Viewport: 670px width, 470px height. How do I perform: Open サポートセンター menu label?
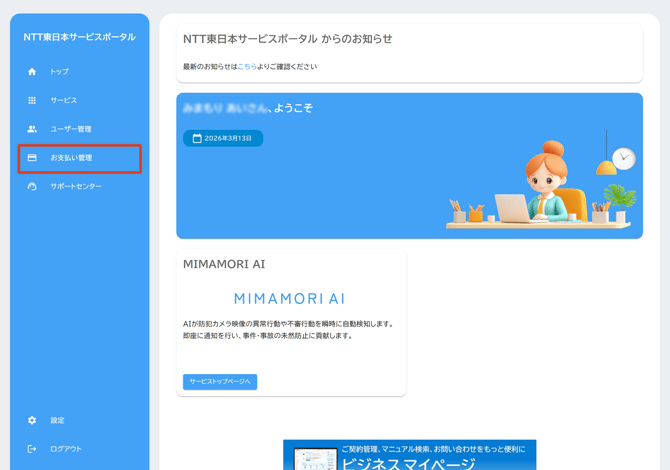click(x=76, y=186)
